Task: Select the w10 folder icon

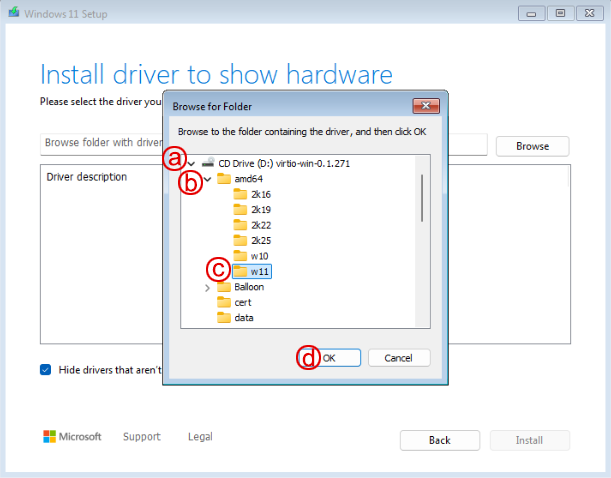Action: 240,256
